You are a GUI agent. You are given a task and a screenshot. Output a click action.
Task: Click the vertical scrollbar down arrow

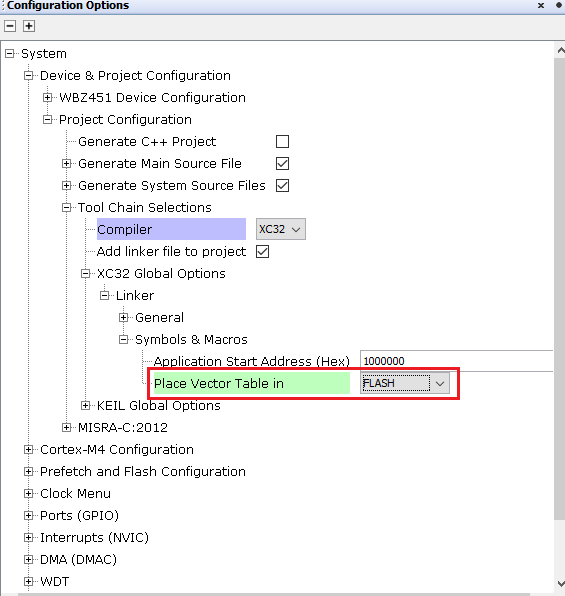coord(560,583)
